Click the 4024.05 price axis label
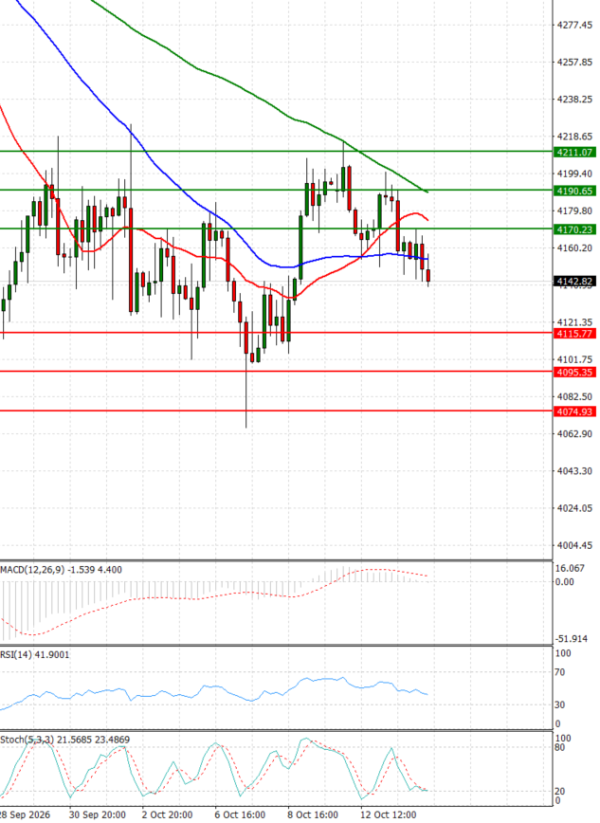Image resolution: width=600 pixels, height=823 pixels. point(575,508)
